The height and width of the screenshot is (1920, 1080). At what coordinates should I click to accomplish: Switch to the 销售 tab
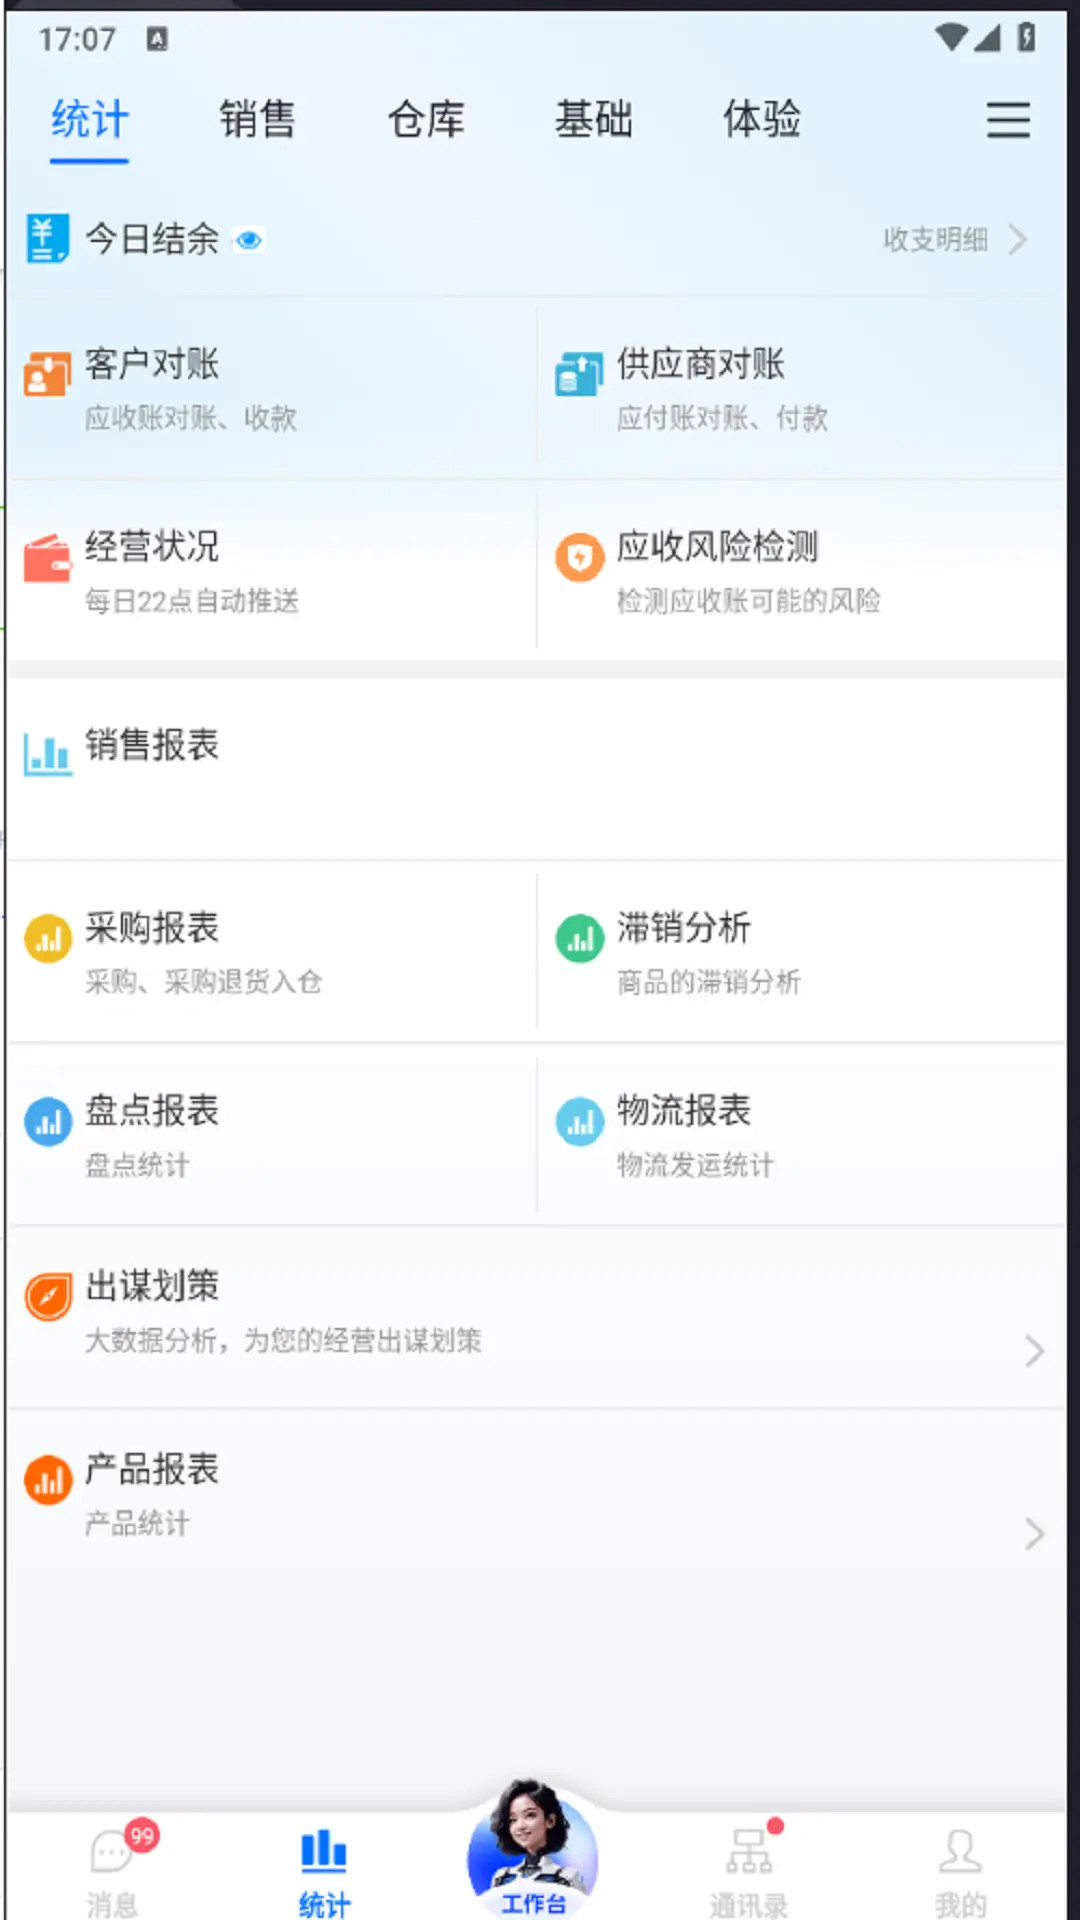coord(257,120)
